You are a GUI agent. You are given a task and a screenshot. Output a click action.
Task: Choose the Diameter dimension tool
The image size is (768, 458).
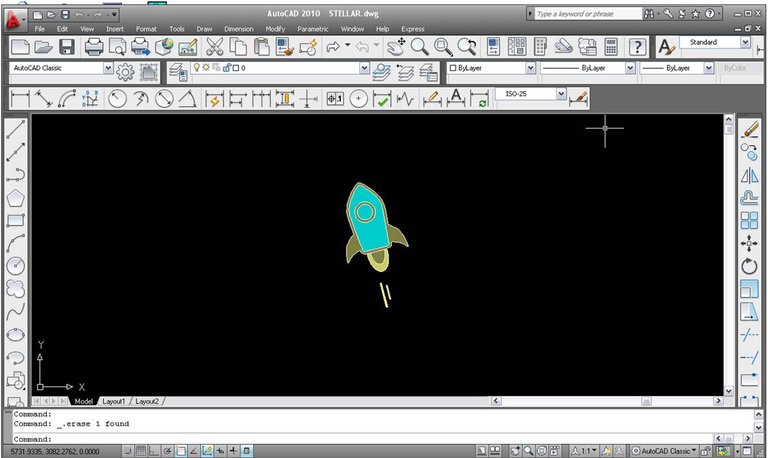(164, 99)
